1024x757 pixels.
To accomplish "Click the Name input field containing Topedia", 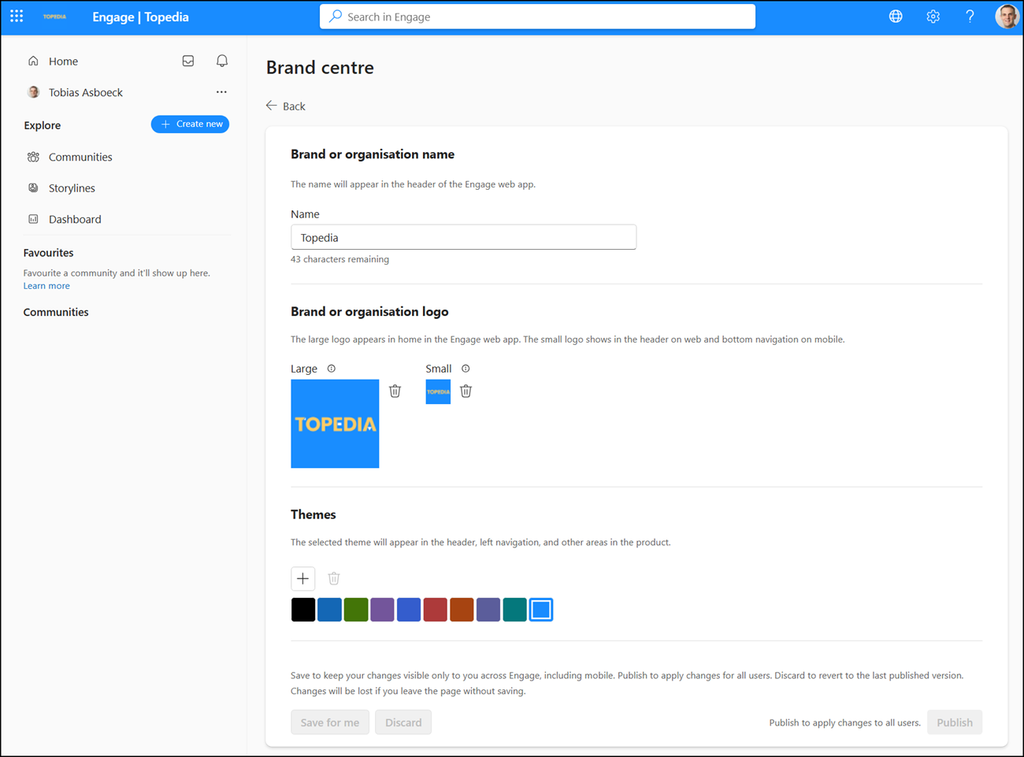I will pyautogui.click(x=464, y=237).
